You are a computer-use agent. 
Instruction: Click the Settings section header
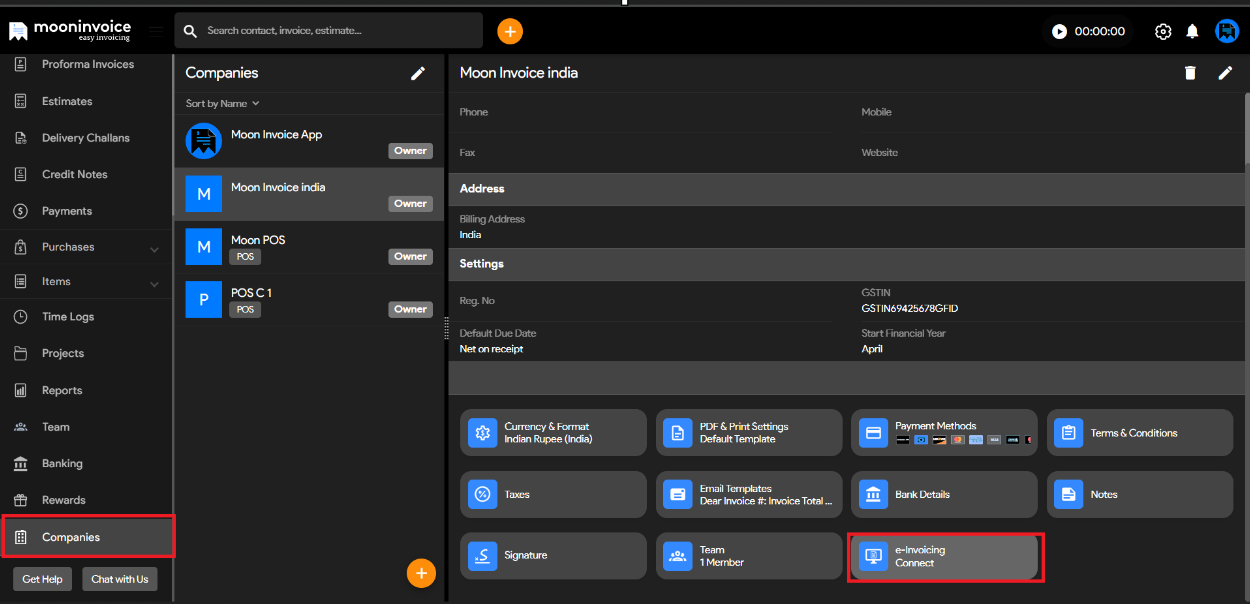pyautogui.click(x=845, y=264)
